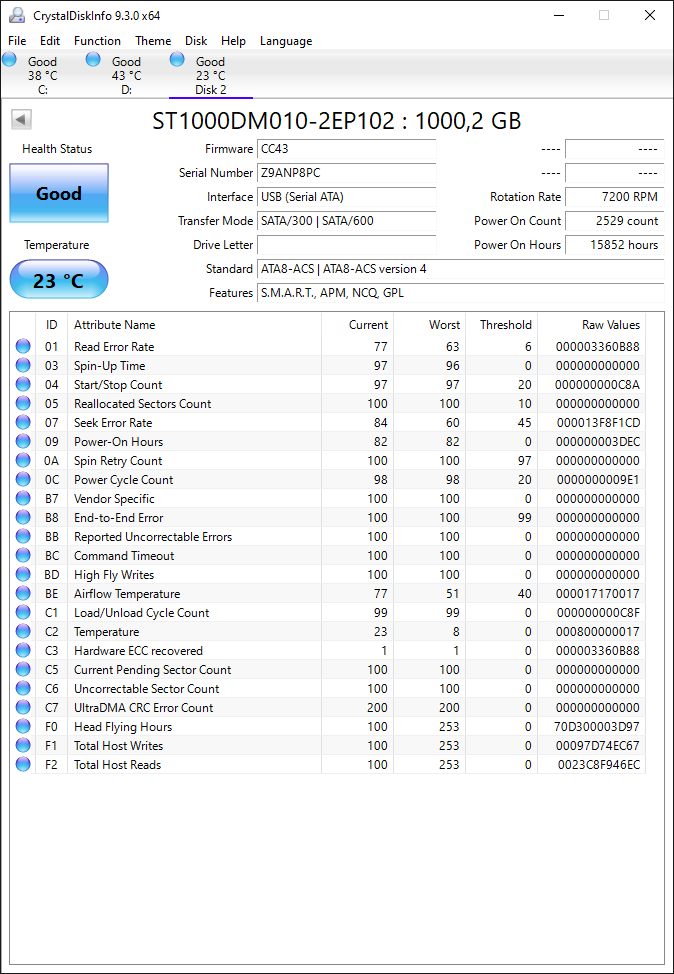Click the Rotation Rate 7200 RPM field

tap(614, 197)
